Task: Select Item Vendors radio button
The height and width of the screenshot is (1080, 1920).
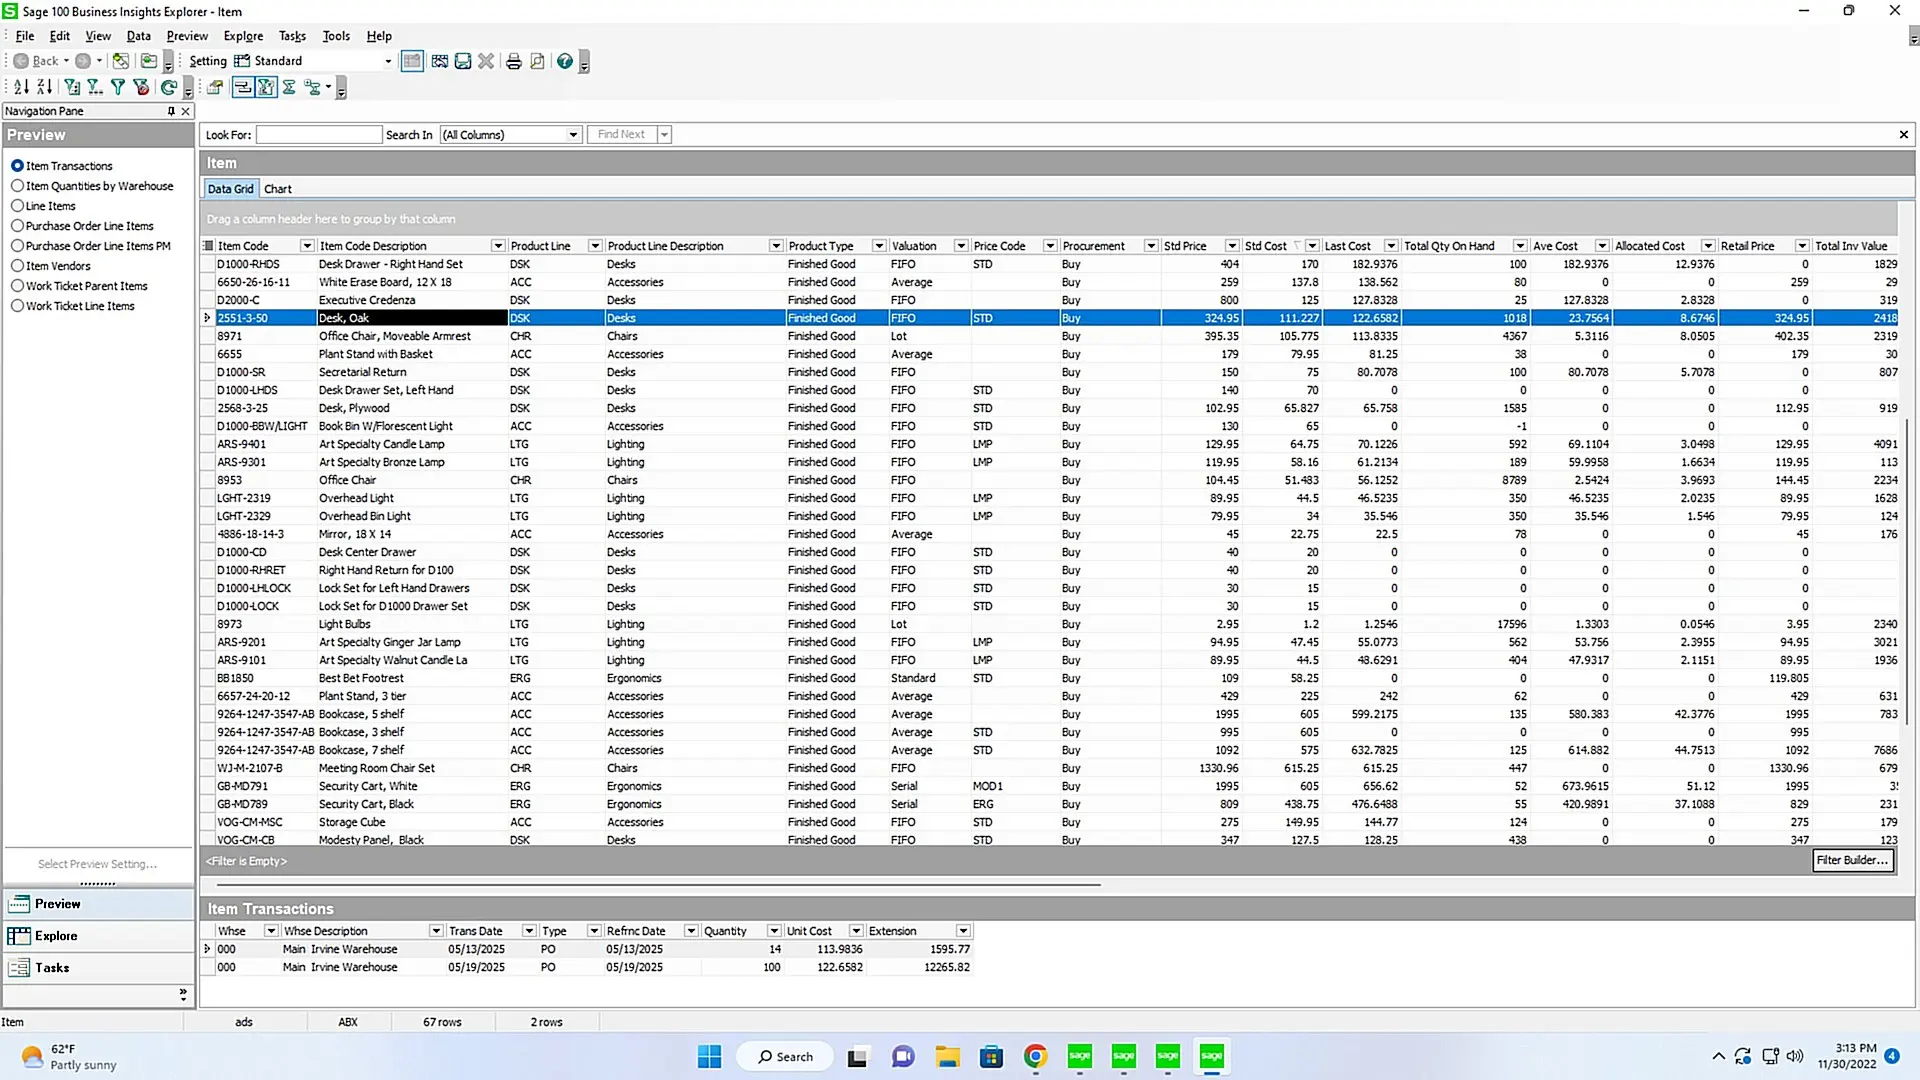Action: [17, 266]
